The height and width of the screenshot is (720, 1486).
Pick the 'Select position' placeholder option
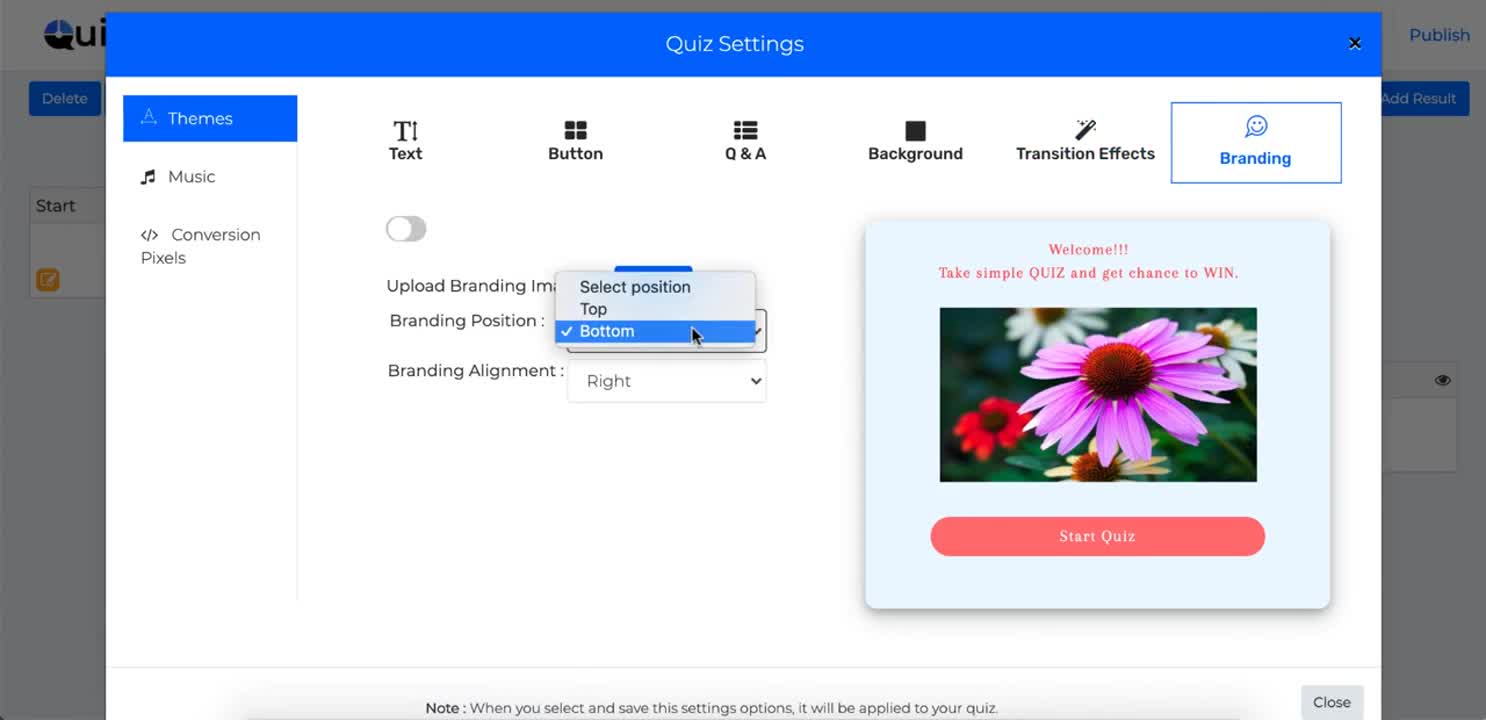(635, 287)
